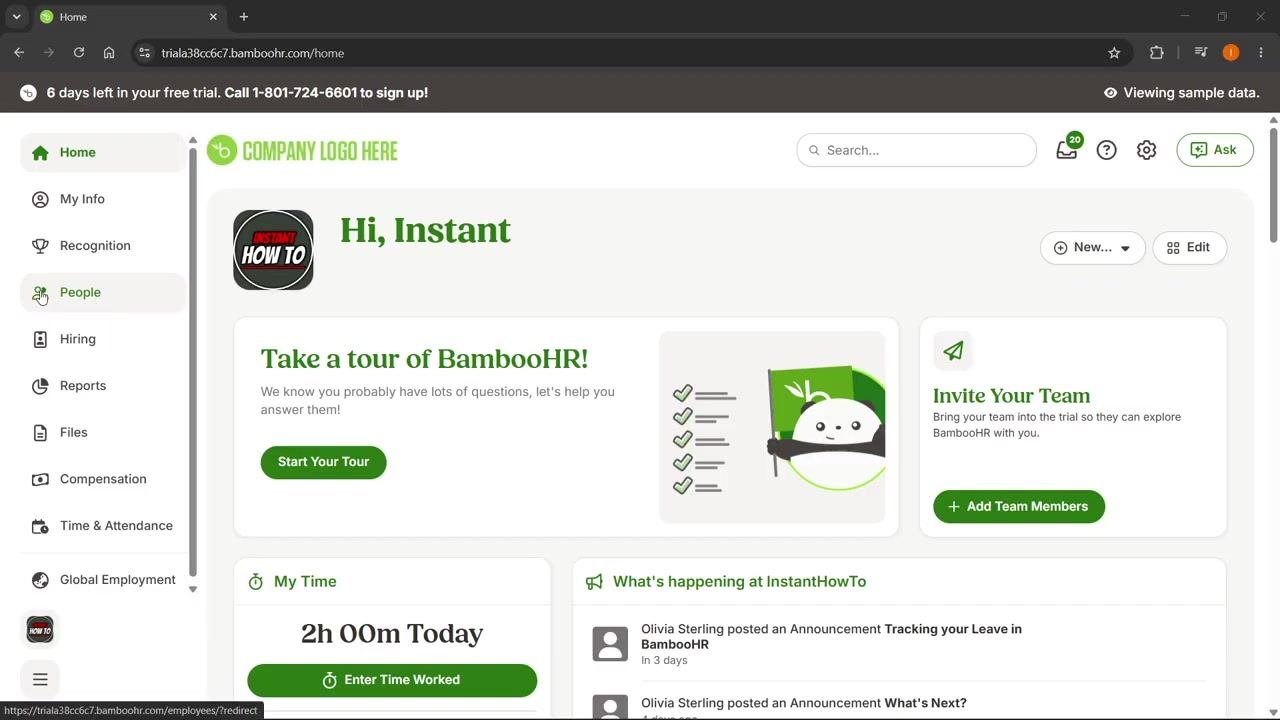This screenshot has height=720, width=1280.
Task: Expand the New... dropdown
Action: tap(1093, 248)
